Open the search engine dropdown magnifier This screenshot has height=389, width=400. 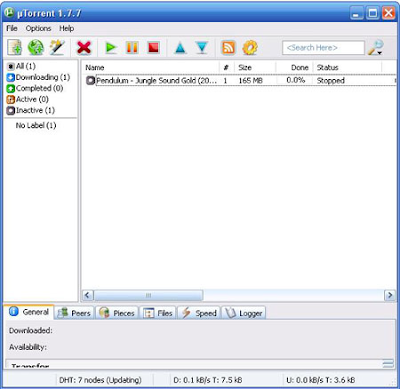[x=375, y=48]
